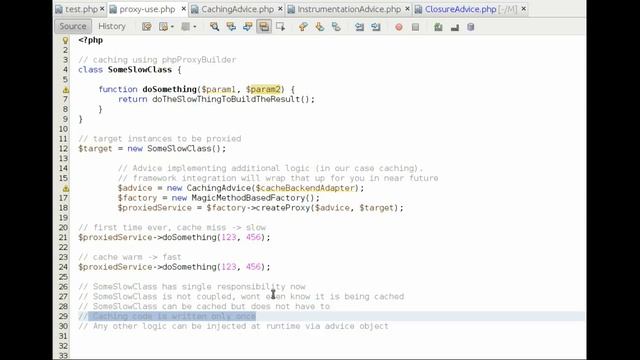
Task: Click line number 30 in gutter
Action: point(63,326)
